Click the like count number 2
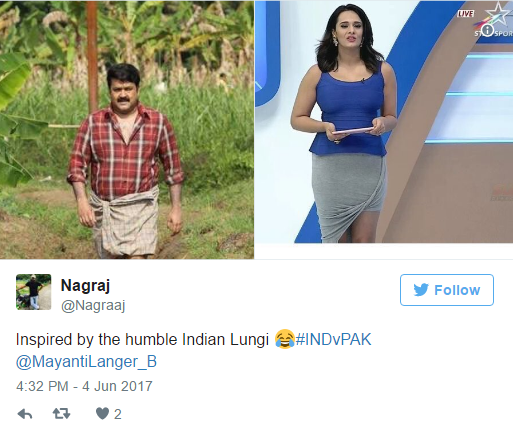This screenshot has width=513, height=437. point(118,414)
